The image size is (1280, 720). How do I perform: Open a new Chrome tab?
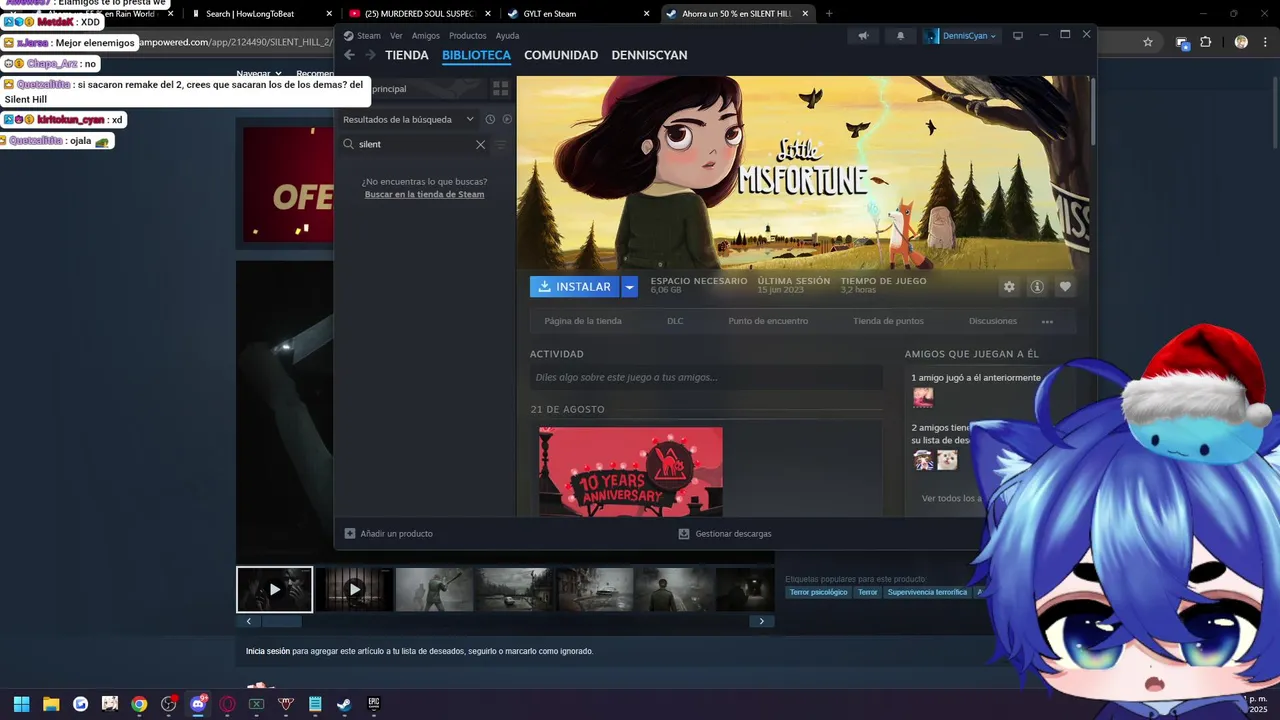[829, 14]
